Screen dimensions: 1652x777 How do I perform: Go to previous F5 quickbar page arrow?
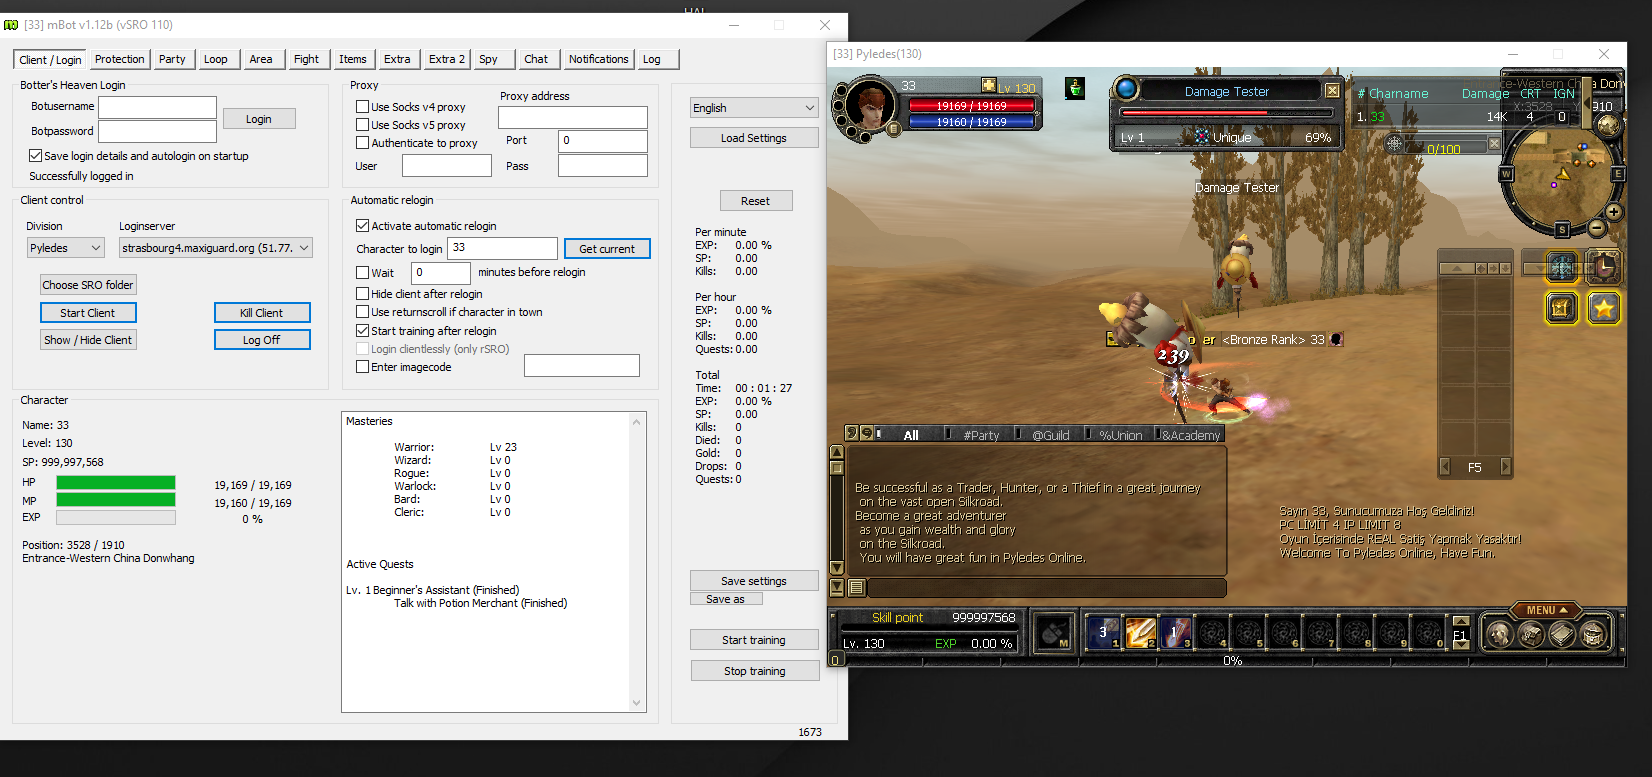click(1444, 467)
